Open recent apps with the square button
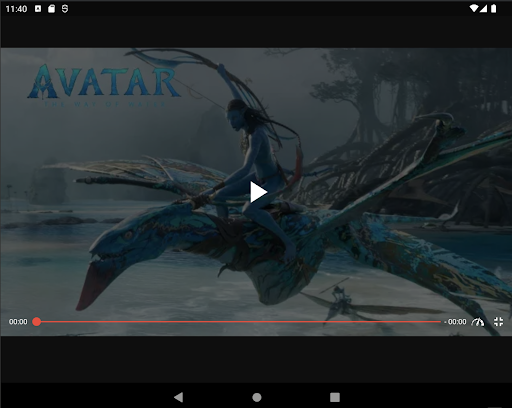Image resolution: width=512 pixels, height=408 pixels. (x=335, y=397)
